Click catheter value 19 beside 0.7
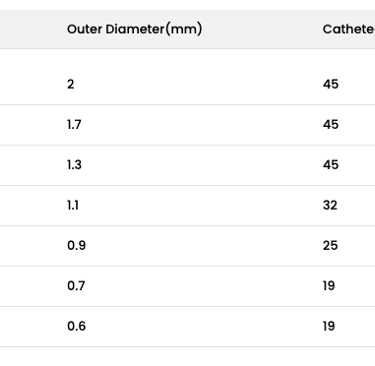The image size is (375, 366). pos(329,286)
